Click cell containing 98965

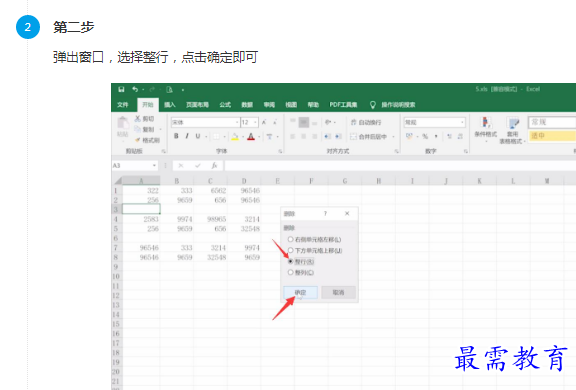click(x=210, y=219)
